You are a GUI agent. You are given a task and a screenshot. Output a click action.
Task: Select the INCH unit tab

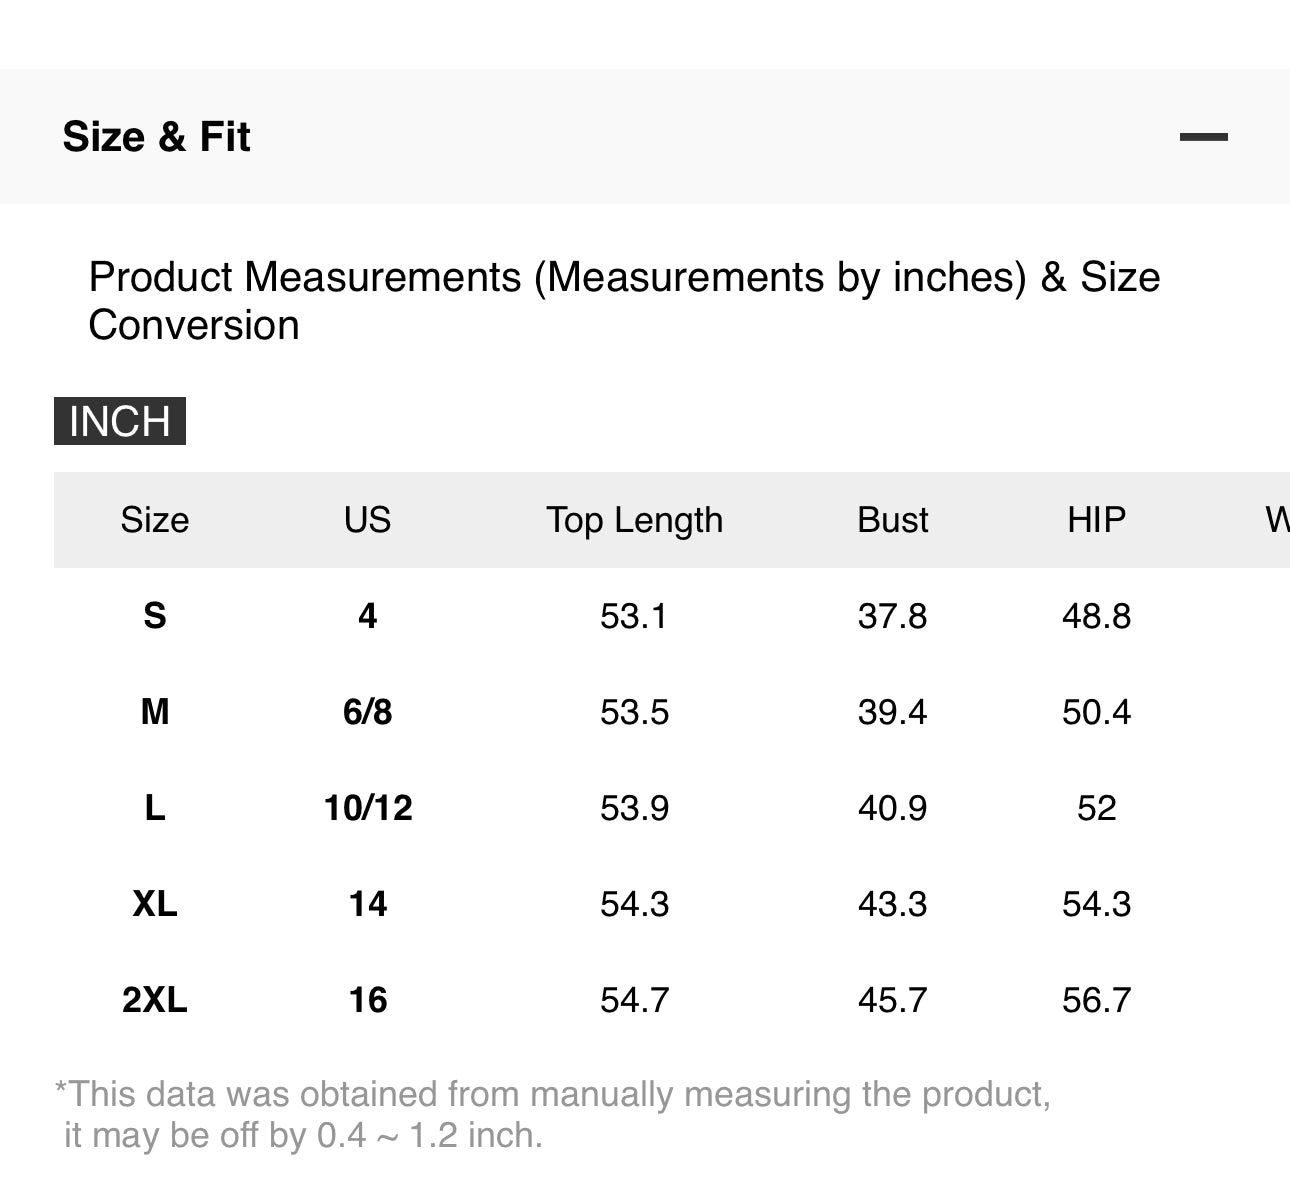point(120,421)
